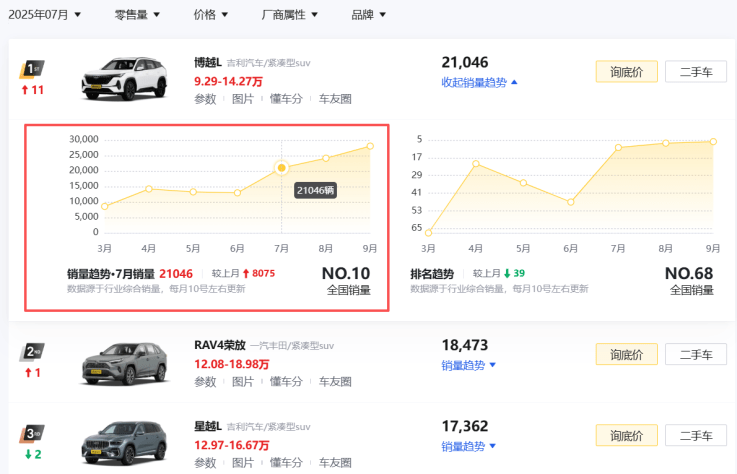Open 参数 link for 星越L

pos(205,463)
